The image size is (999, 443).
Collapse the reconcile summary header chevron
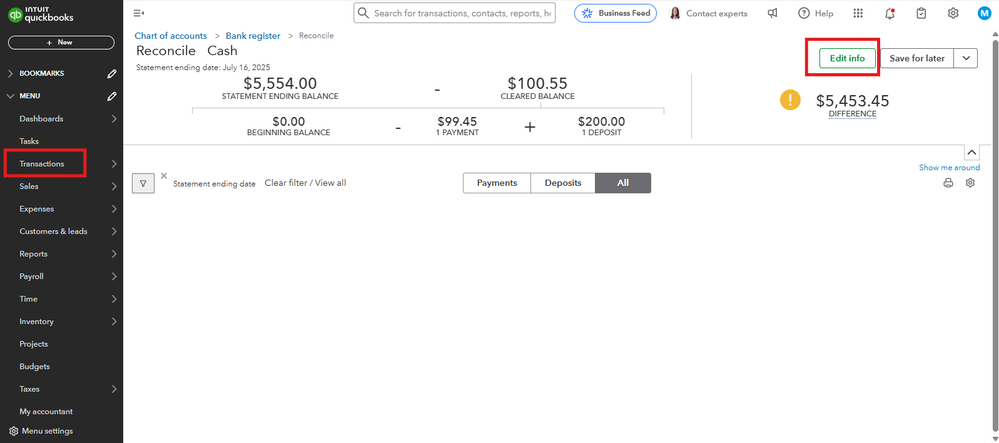click(970, 152)
